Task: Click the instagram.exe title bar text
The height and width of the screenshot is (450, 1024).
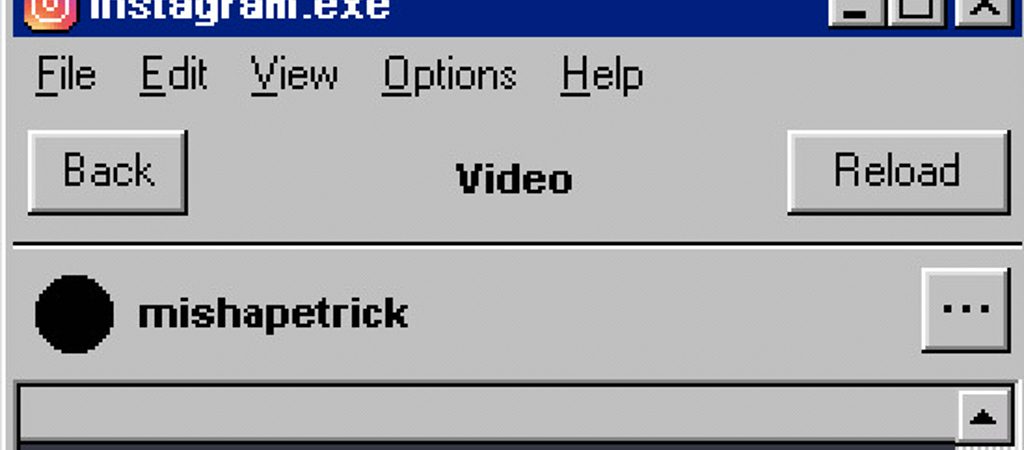Action: coord(239,10)
